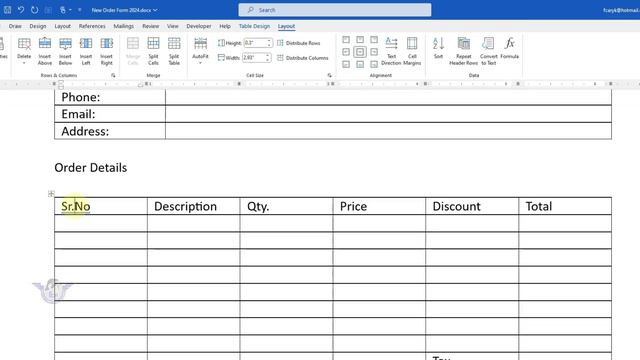The image size is (640, 360).
Task: Click the 'Discount' header cell
Action: [472, 206]
